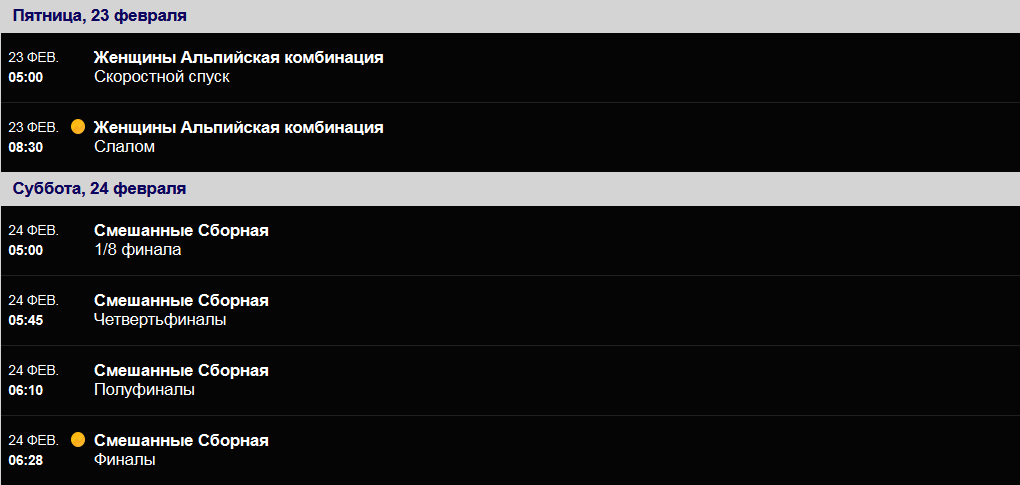Select the Смешанные Сборная 1/8 финала row
Viewport: 1020px width, 485px height.
(x=510, y=241)
